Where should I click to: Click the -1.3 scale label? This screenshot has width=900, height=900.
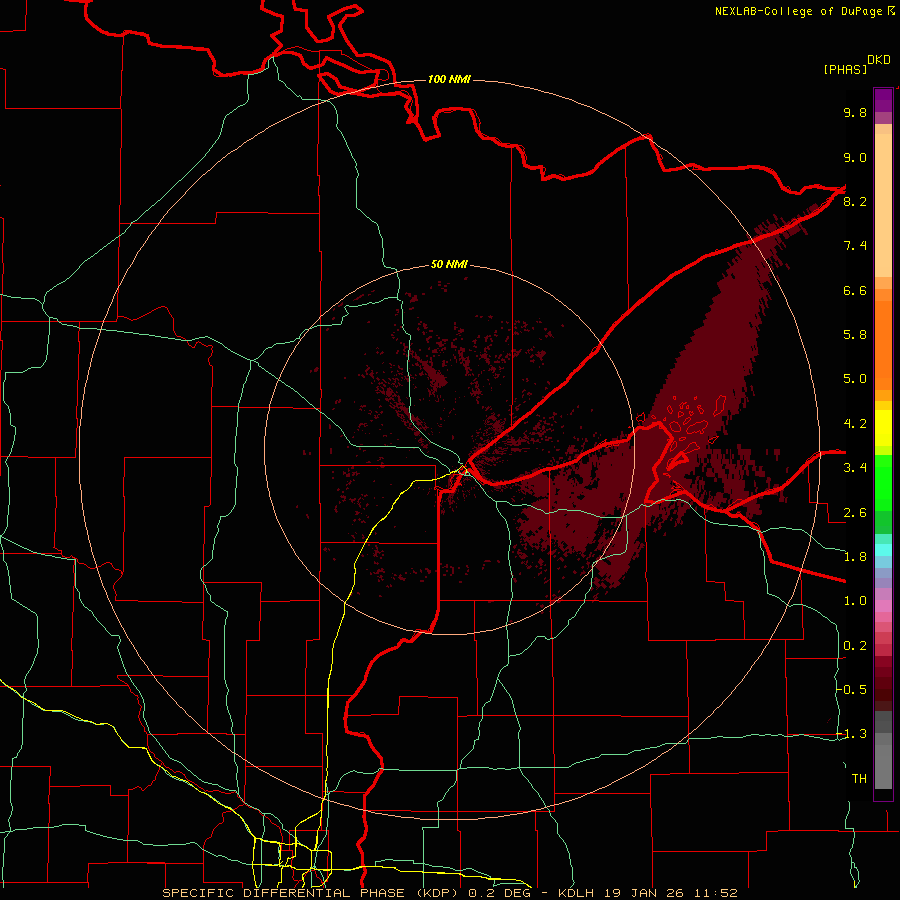tap(852, 734)
